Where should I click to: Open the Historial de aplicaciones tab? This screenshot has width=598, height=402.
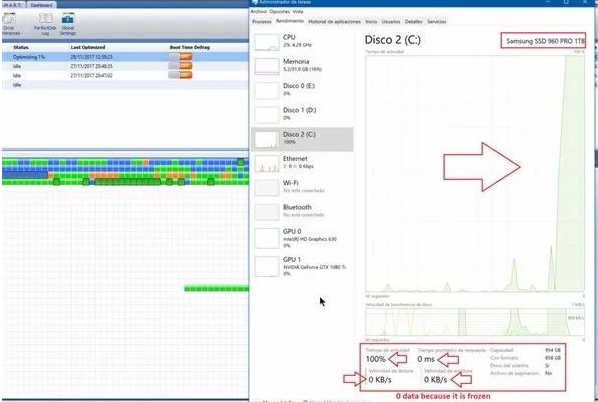coord(334,22)
